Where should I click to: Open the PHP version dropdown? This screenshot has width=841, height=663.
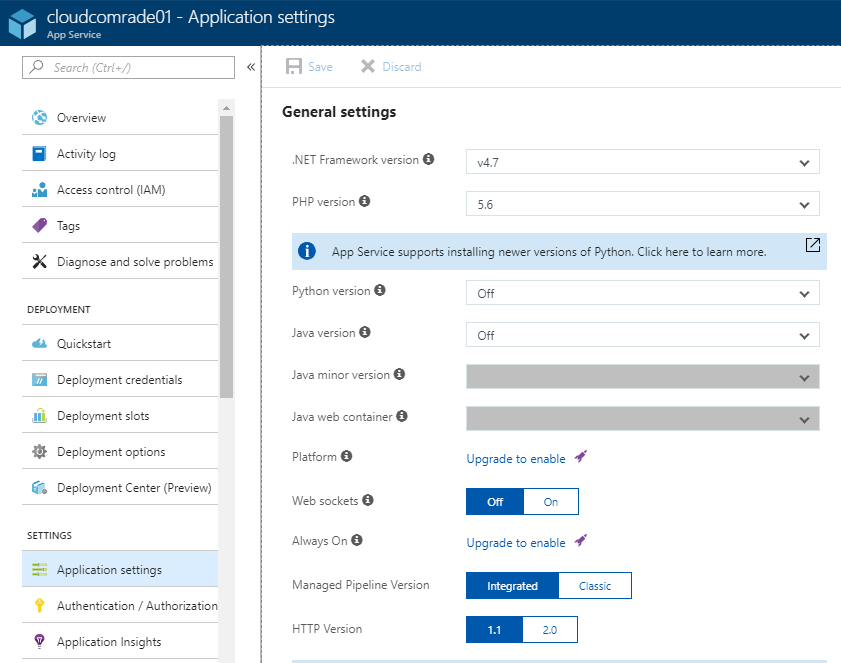(643, 204)
